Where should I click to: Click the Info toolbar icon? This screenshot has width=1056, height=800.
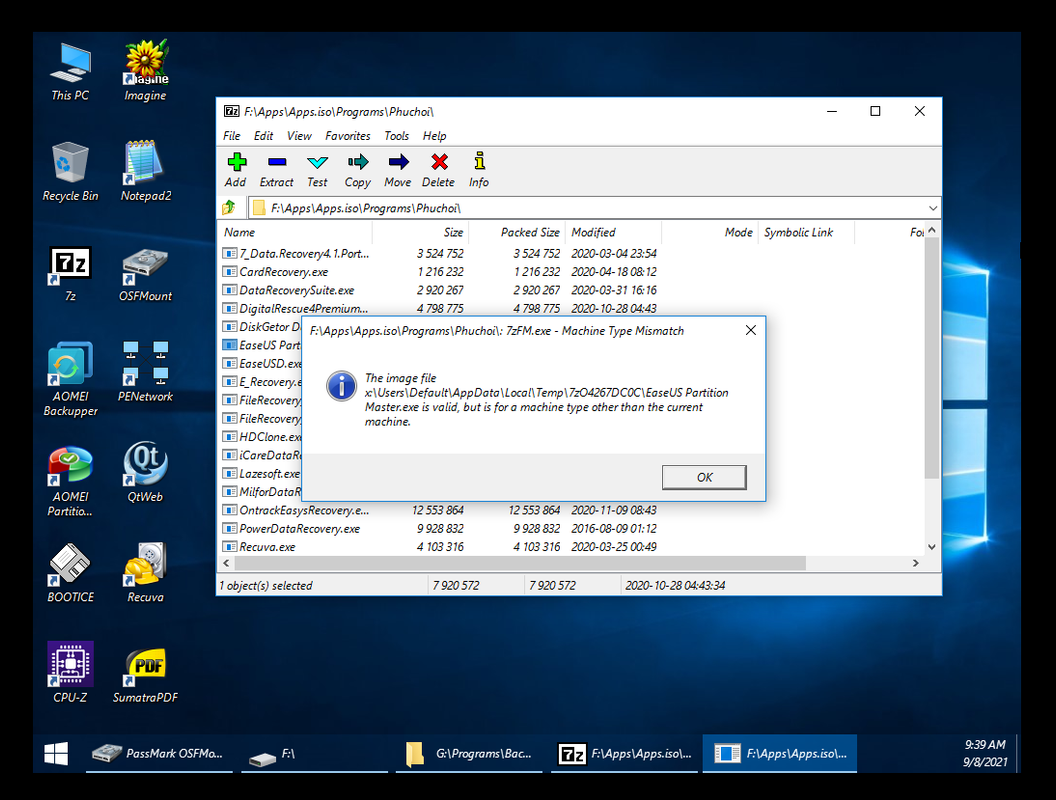pyautogui.click(x=479, y=170)
